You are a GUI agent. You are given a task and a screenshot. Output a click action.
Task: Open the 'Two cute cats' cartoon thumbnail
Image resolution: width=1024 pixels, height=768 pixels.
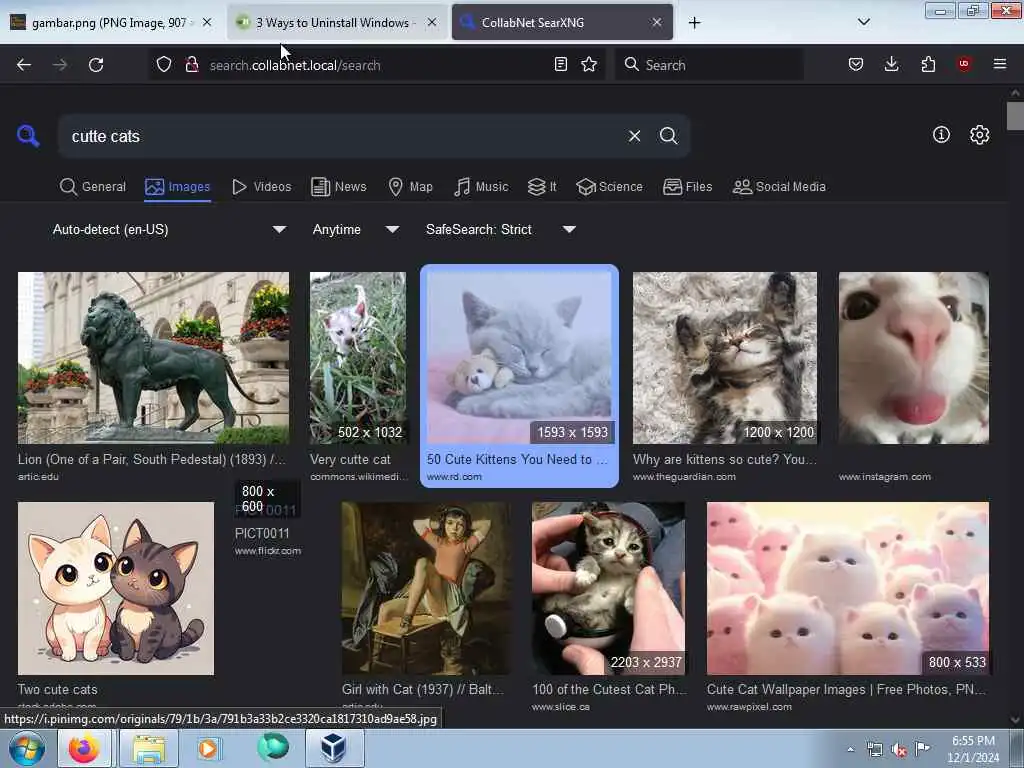(116, 588)
